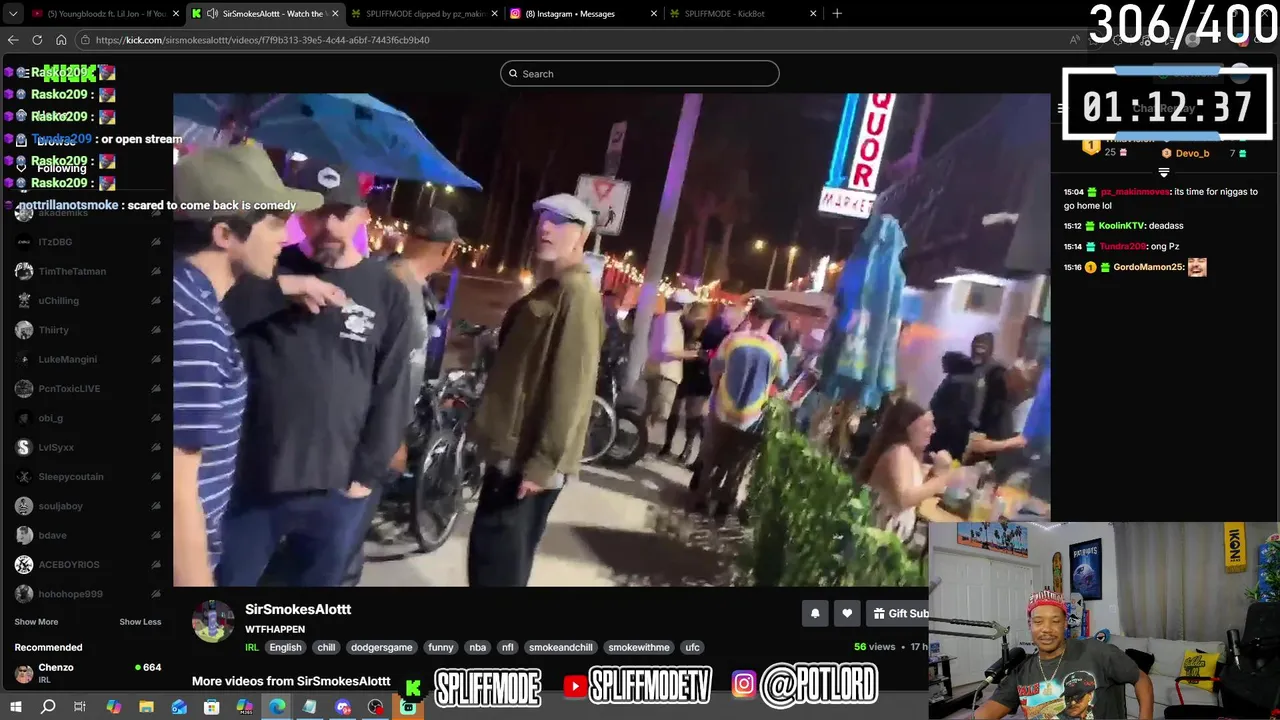Select the funny tag
The width and height of the screenshot is (1280, 720).
(441, 648)
